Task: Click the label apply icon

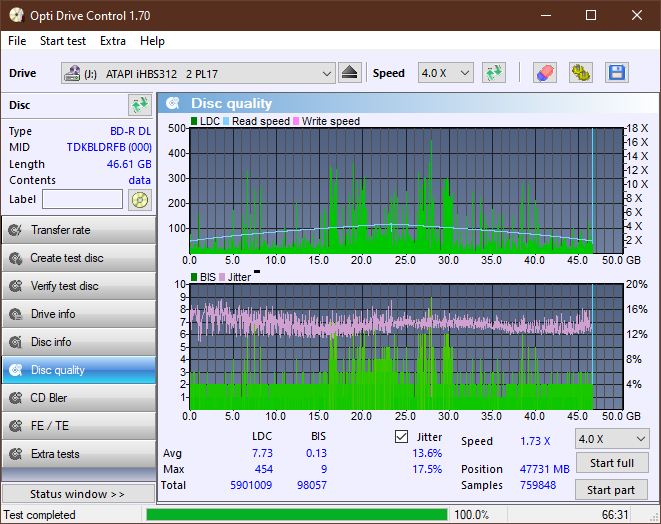Action: (x=139, y=199)
